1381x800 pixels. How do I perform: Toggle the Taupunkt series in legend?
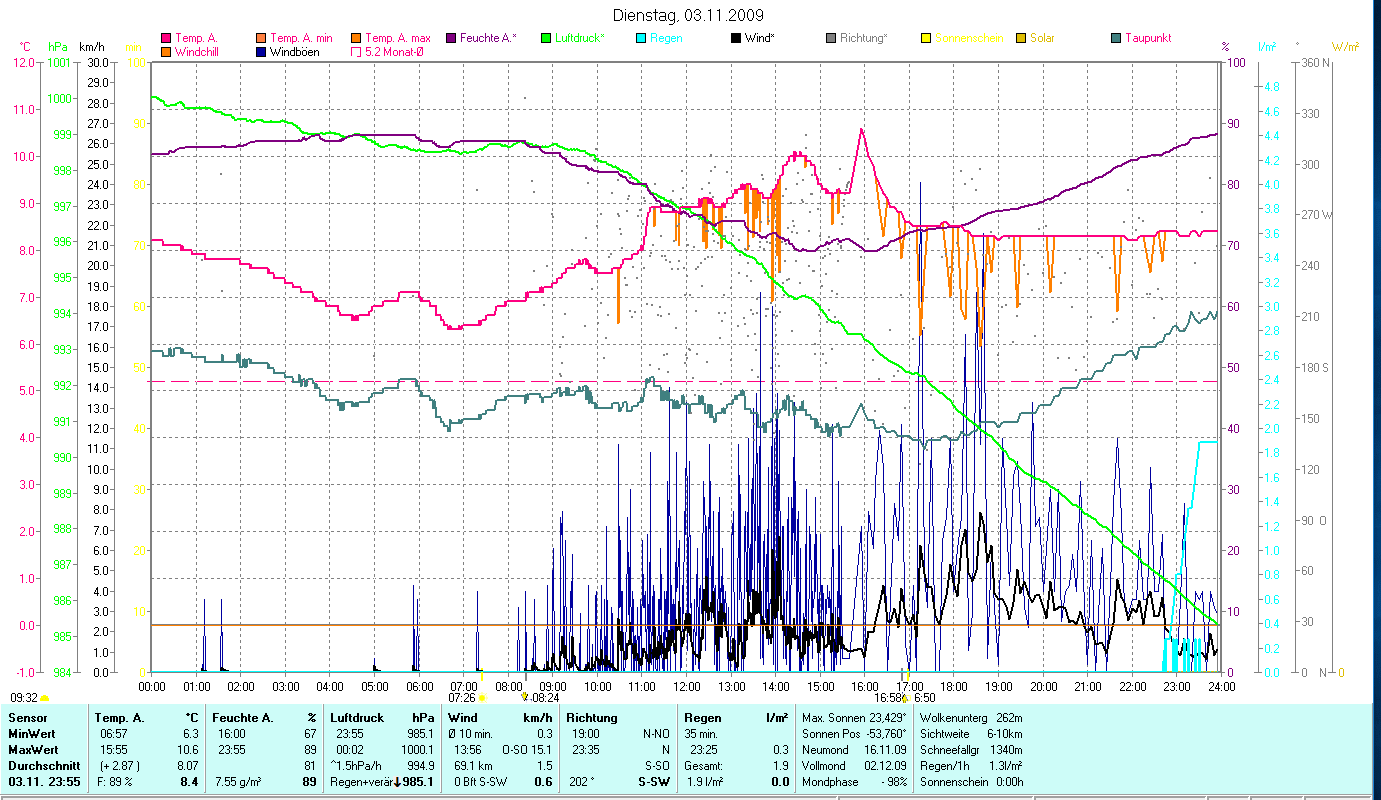1116,38
